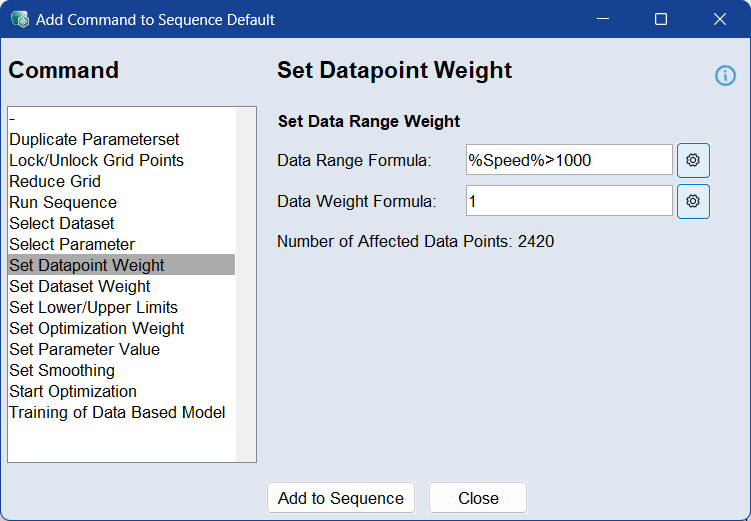751x521 pixels.
Task: Click the Add to Sequence button
Action: click(x=340, y=498)
